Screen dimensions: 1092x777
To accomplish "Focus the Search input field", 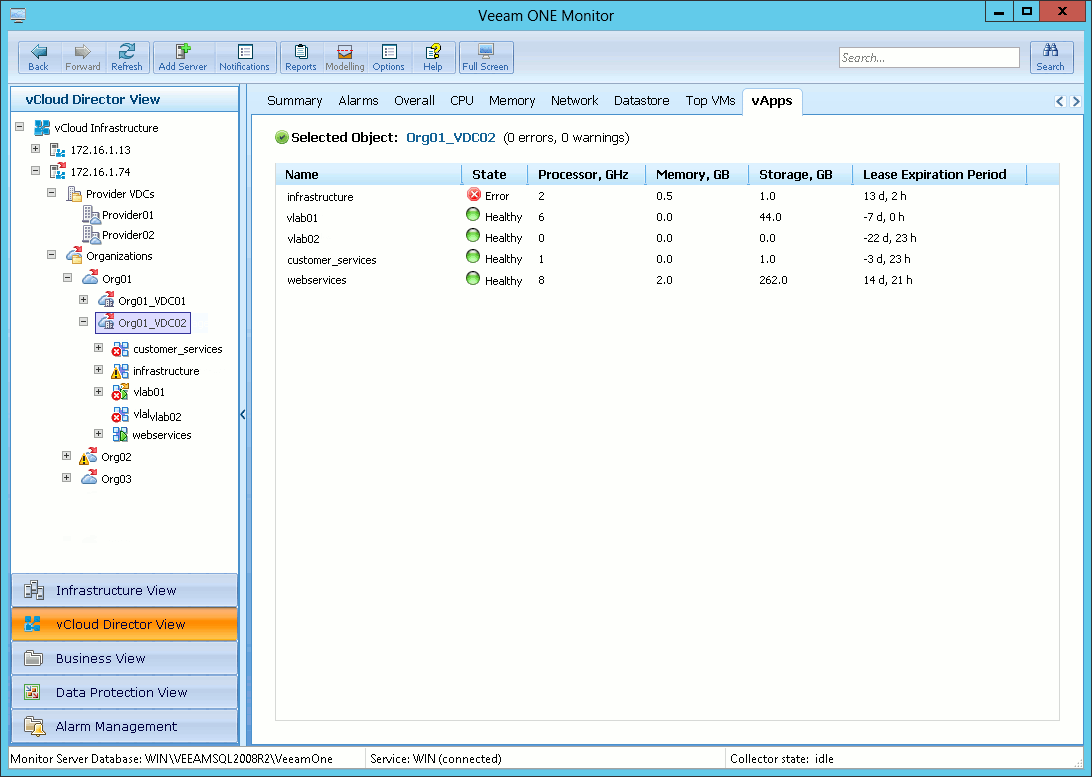I will pyautogui.click(x=929, y=58).
